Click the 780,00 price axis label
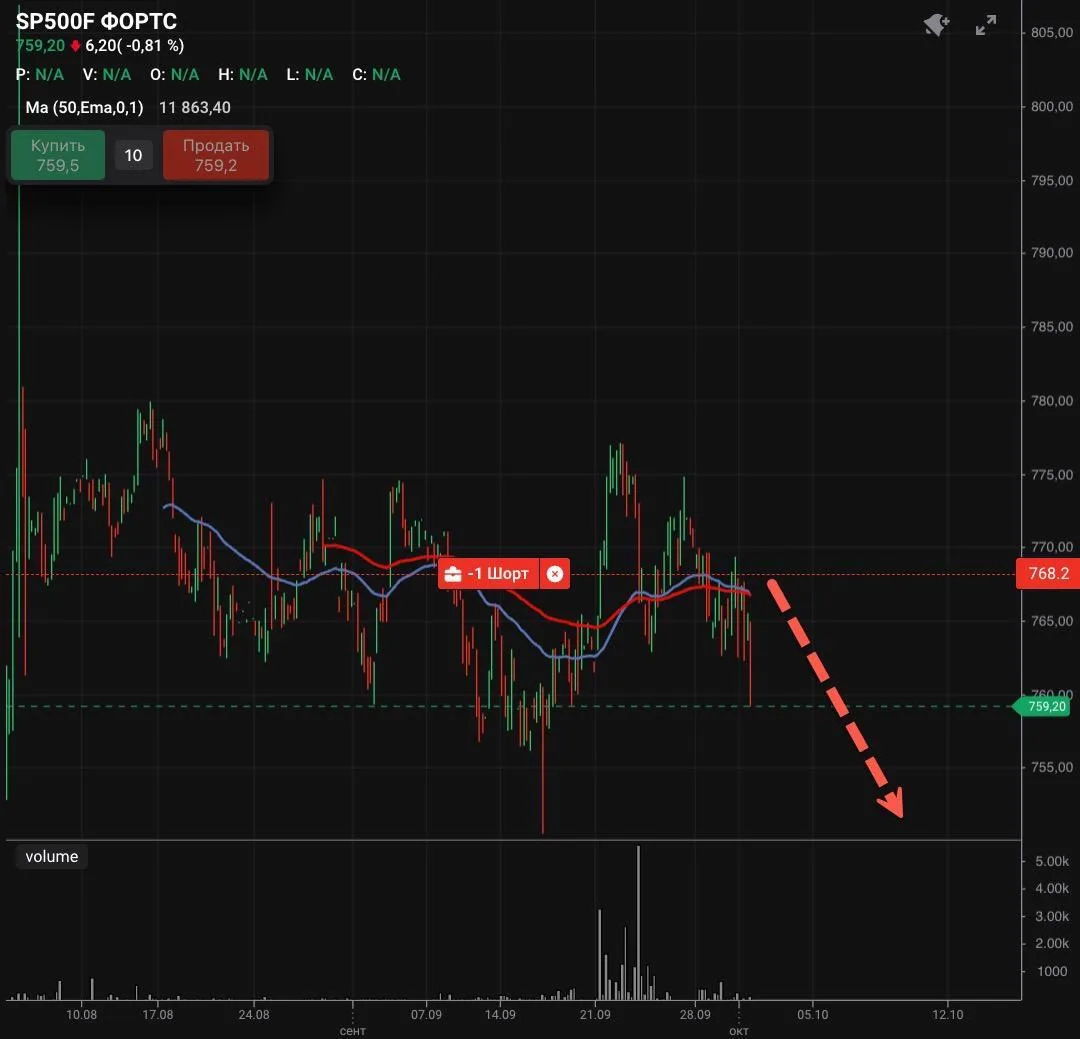 [1052, 400]
